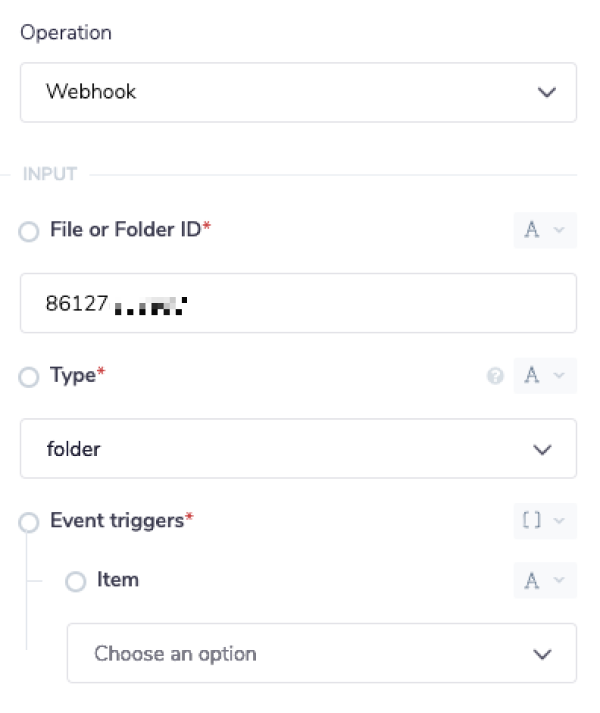This screenshot has width=600, height=713.
Task: Click the Event triggers label
Action: (117, 521)
